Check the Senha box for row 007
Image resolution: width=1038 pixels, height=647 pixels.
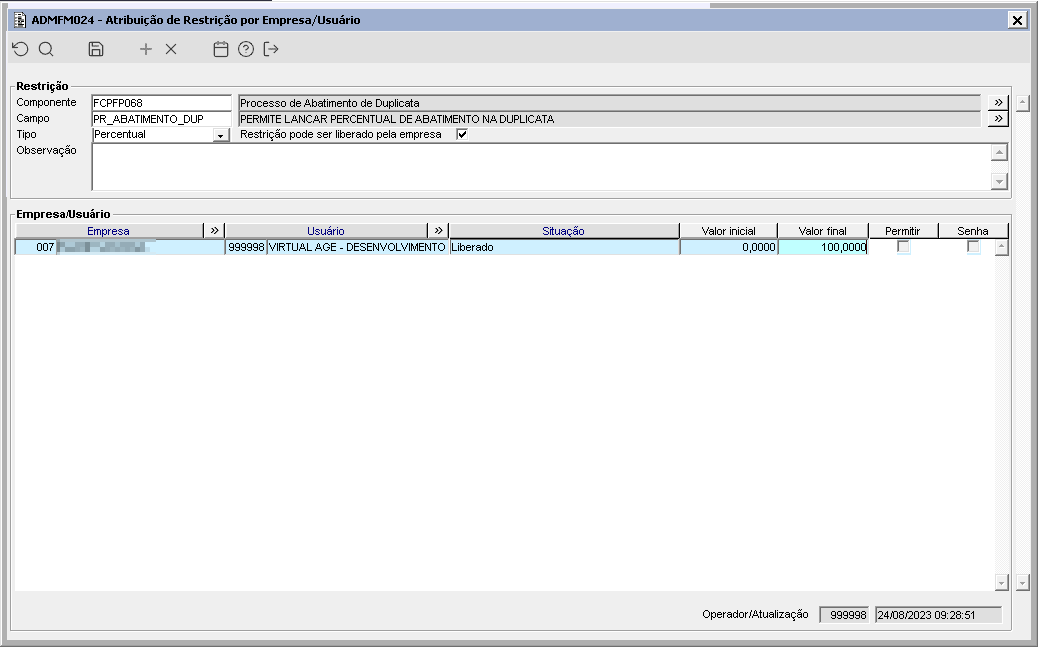(972, 247)
